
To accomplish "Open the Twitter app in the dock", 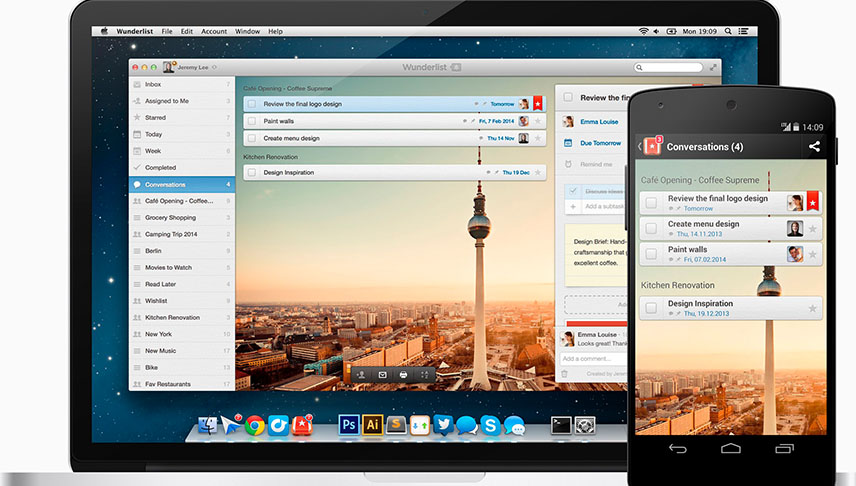I will pos(443,424).
